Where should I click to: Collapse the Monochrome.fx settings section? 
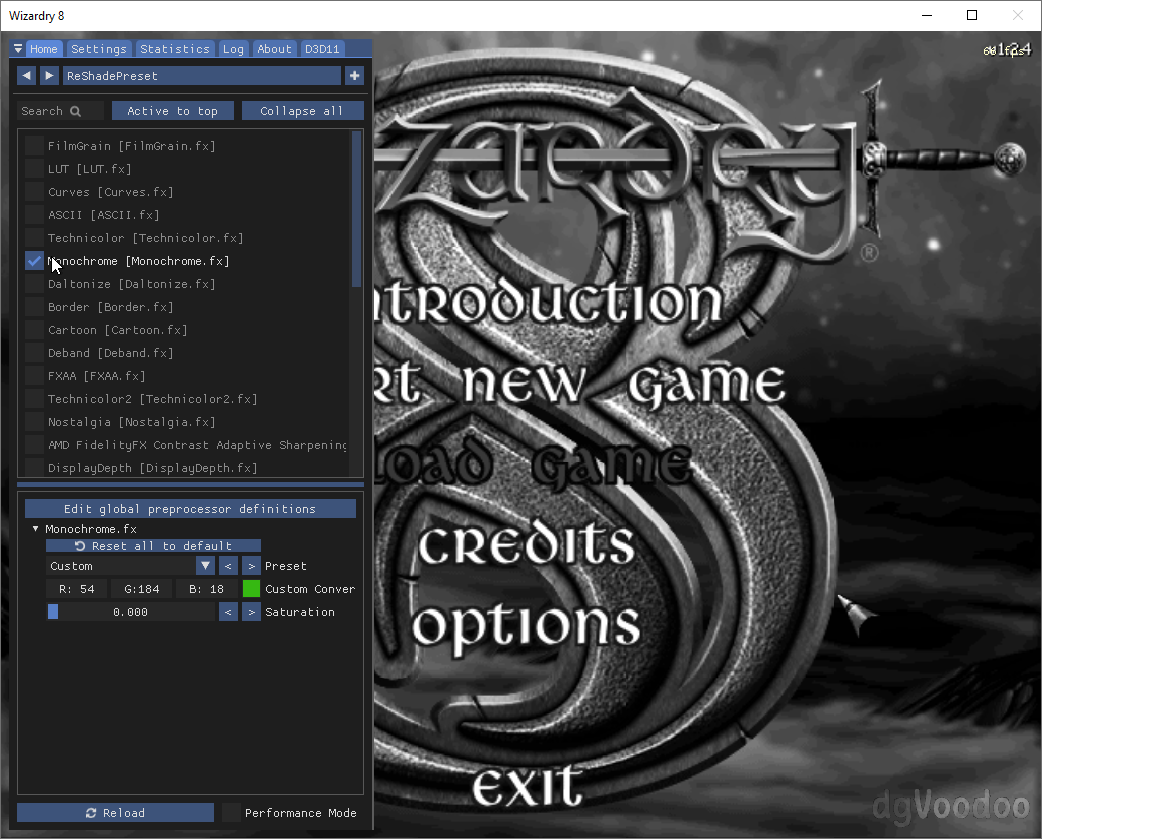coord(35,528)
